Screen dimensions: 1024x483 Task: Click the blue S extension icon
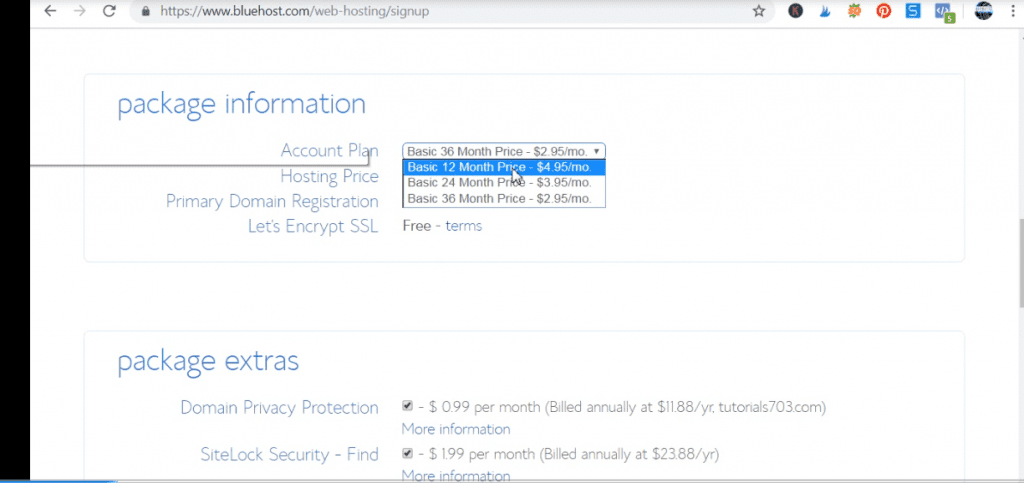[x=913, y=11]
